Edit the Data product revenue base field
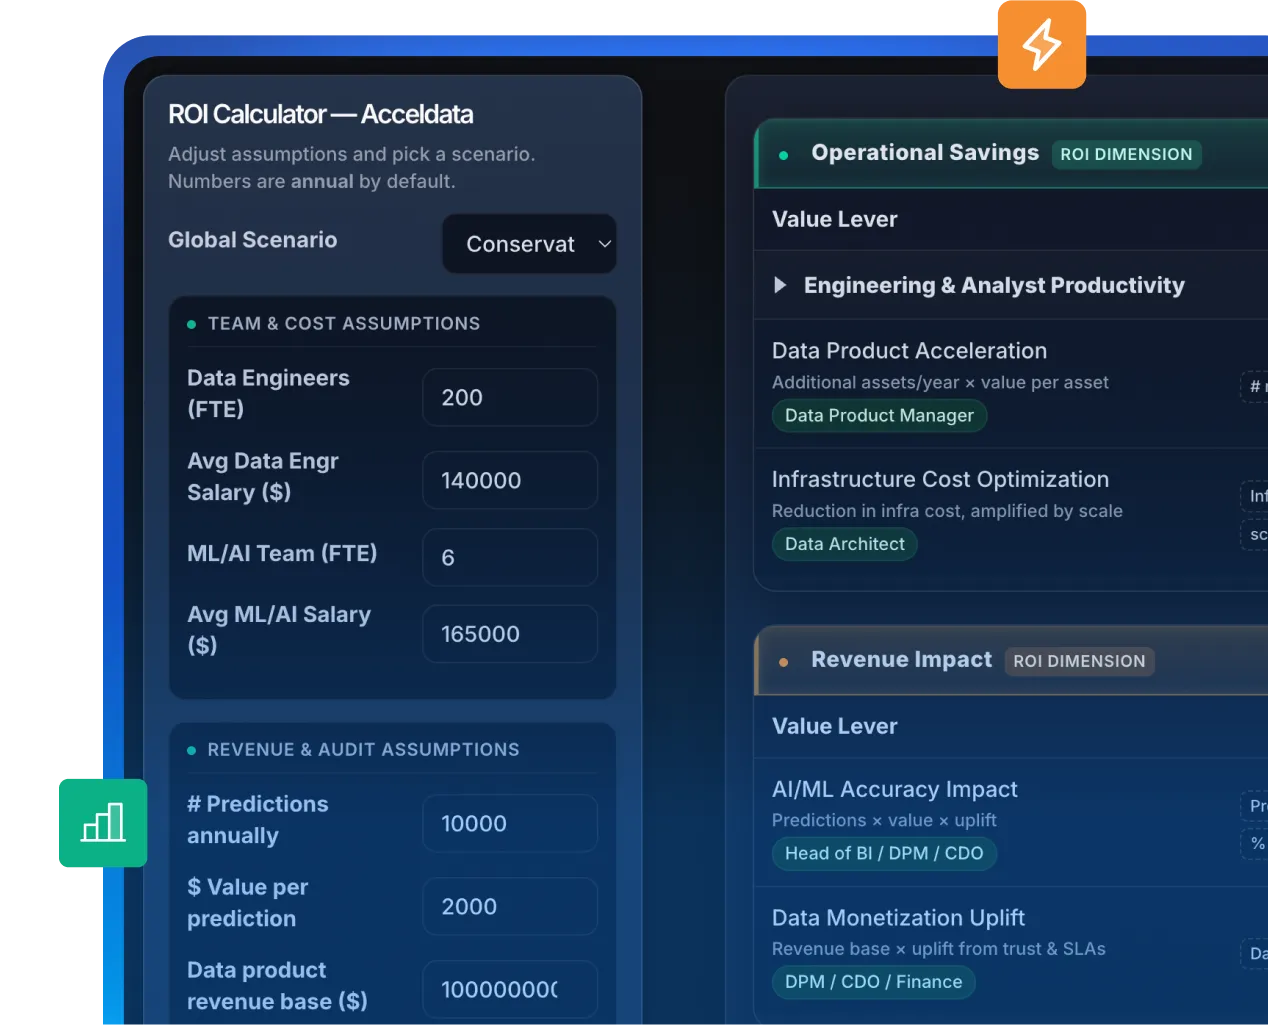This screenshot has width=1268, height=1025. pyautogui.click(x=510, y=989)
